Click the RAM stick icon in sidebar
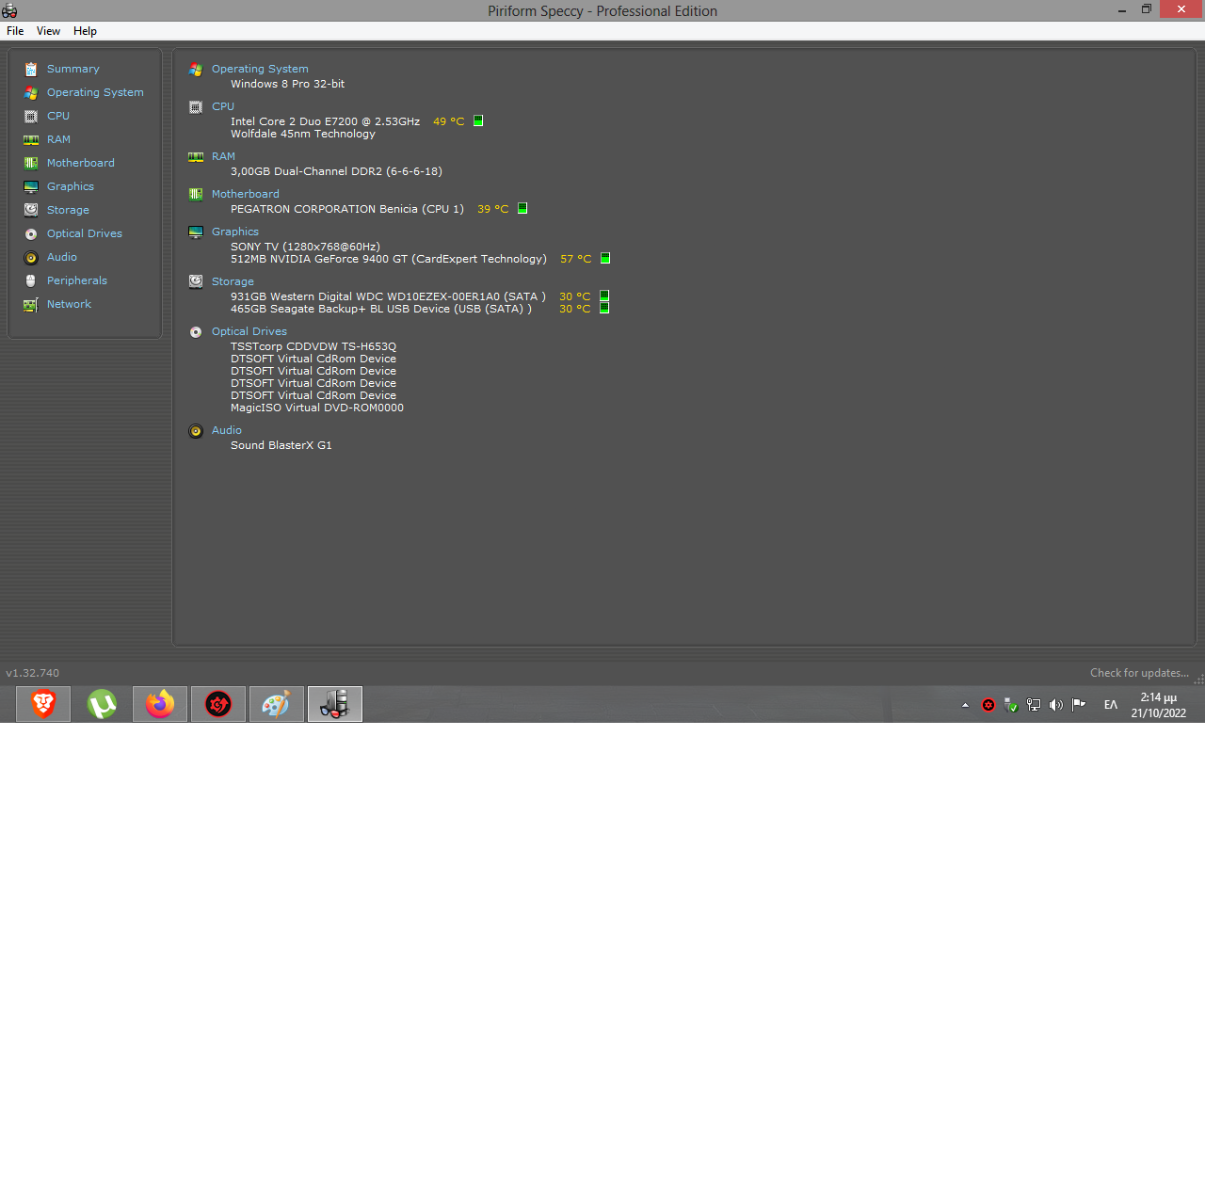The width and height of the screenshot is (1205, 1200). [x=31, y=140]
